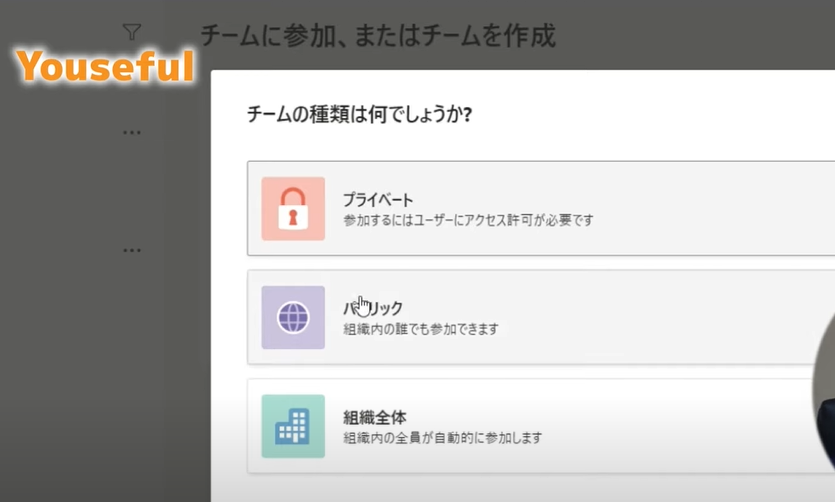
Task: Click the purple globe public icon
Action: pos(293,317)
